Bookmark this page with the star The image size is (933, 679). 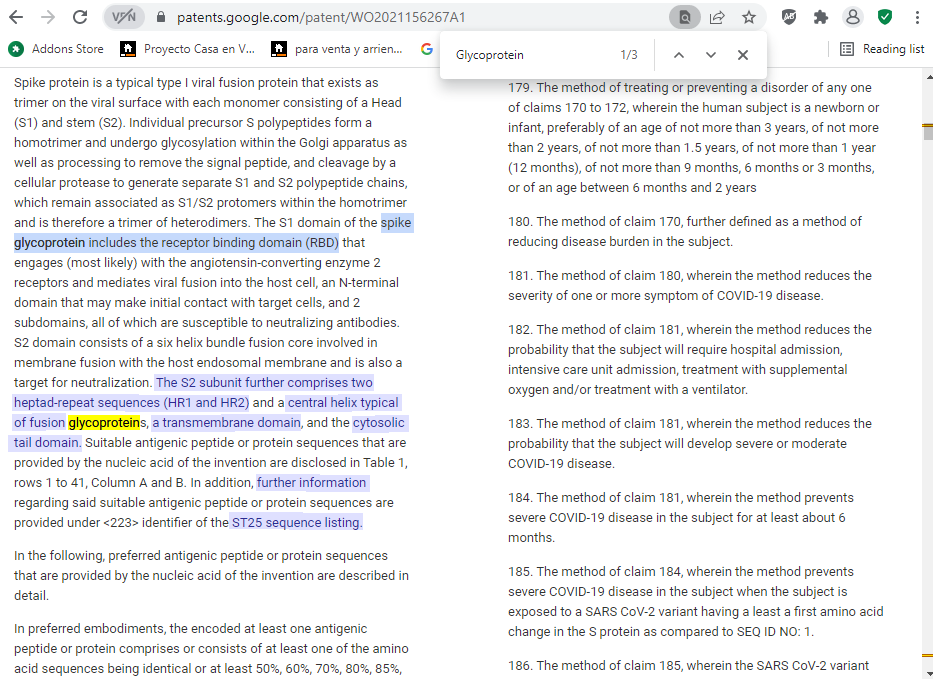(748, 17)
